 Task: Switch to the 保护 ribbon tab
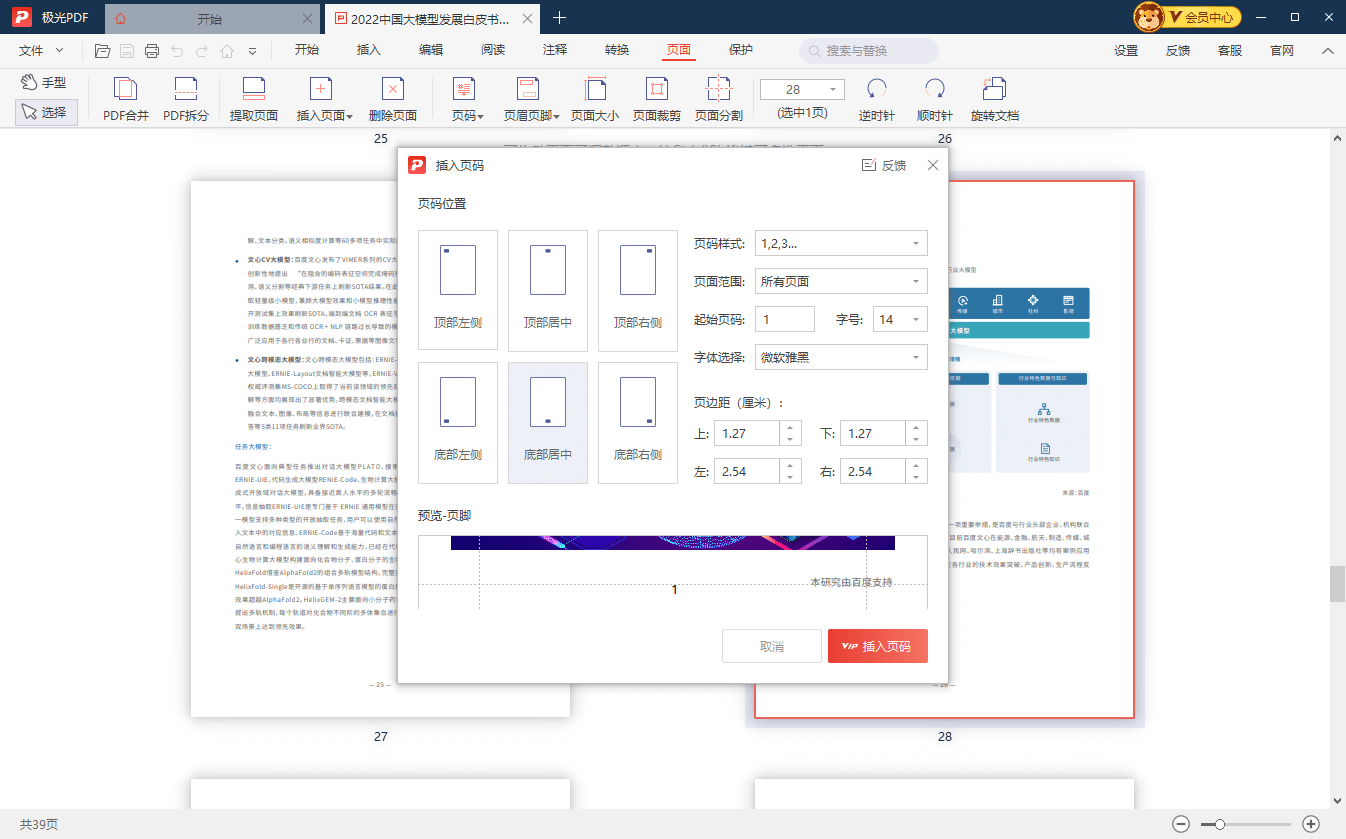[741, 50]
